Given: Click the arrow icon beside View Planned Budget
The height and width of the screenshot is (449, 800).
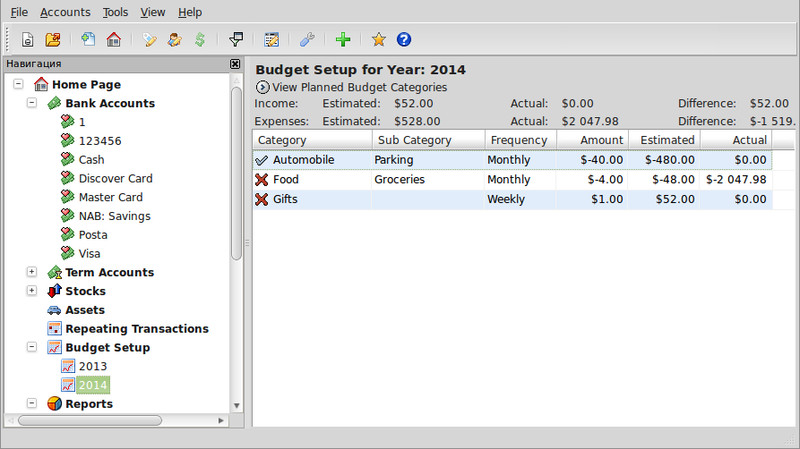Looking at the screenshot, I should click(x=262, y=87).
